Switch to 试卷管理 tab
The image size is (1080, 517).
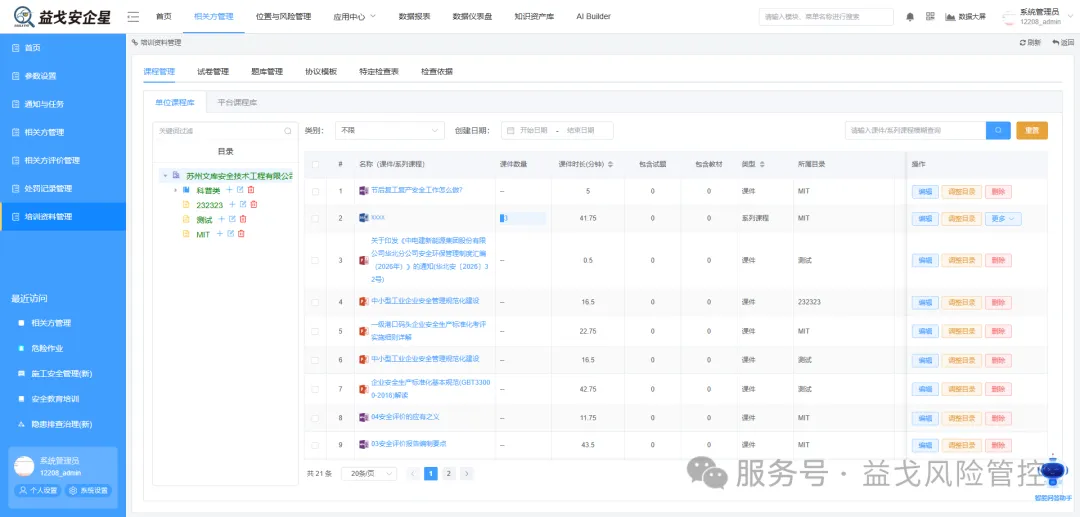pos(213,72)
